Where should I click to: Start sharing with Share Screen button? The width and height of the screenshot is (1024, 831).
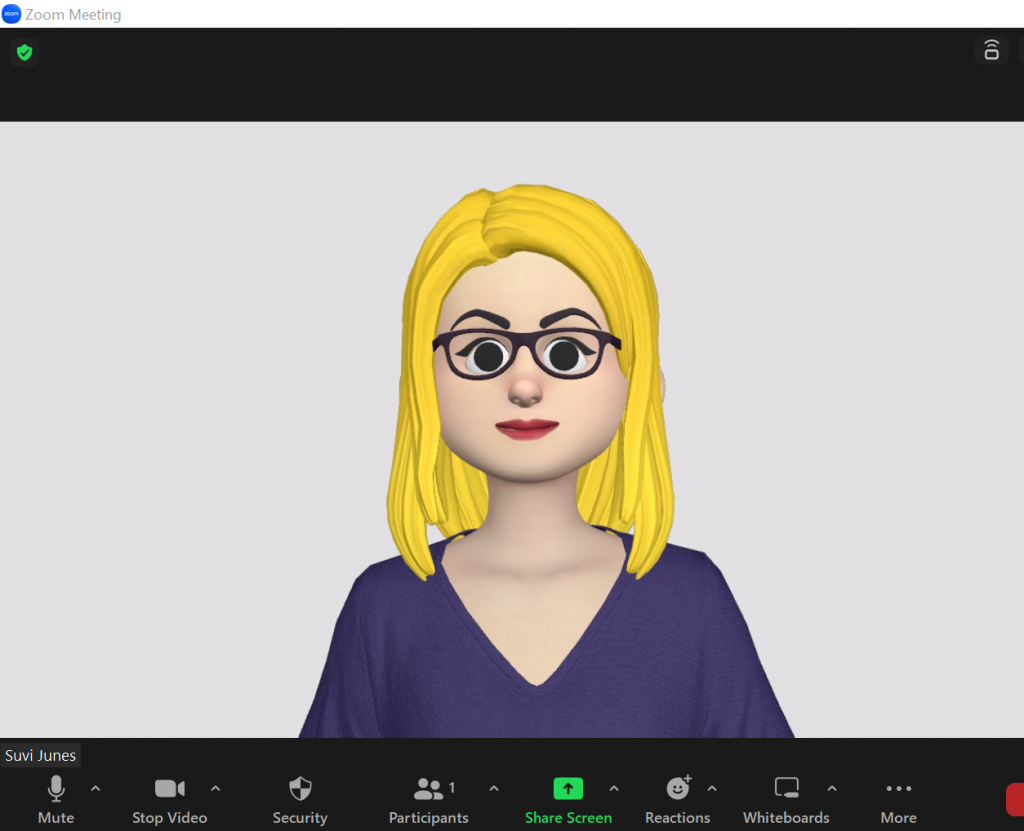click(568, 789)
